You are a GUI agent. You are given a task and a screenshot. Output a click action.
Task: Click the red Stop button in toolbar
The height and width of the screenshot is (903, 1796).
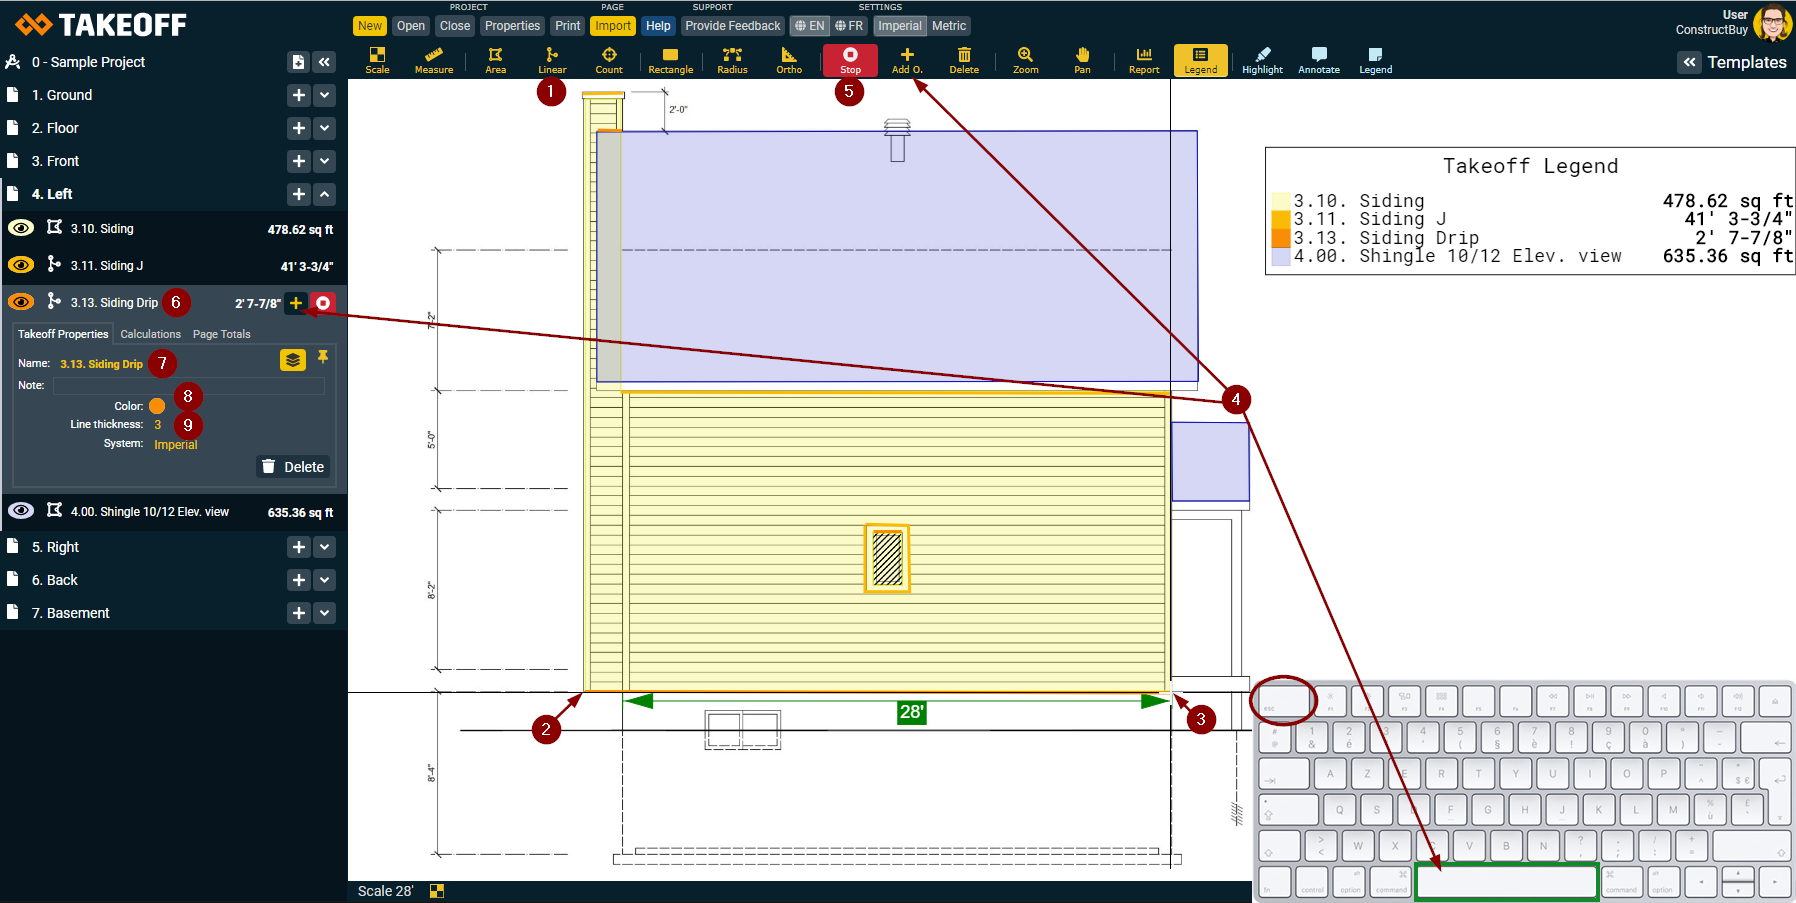tap(850, 60)
